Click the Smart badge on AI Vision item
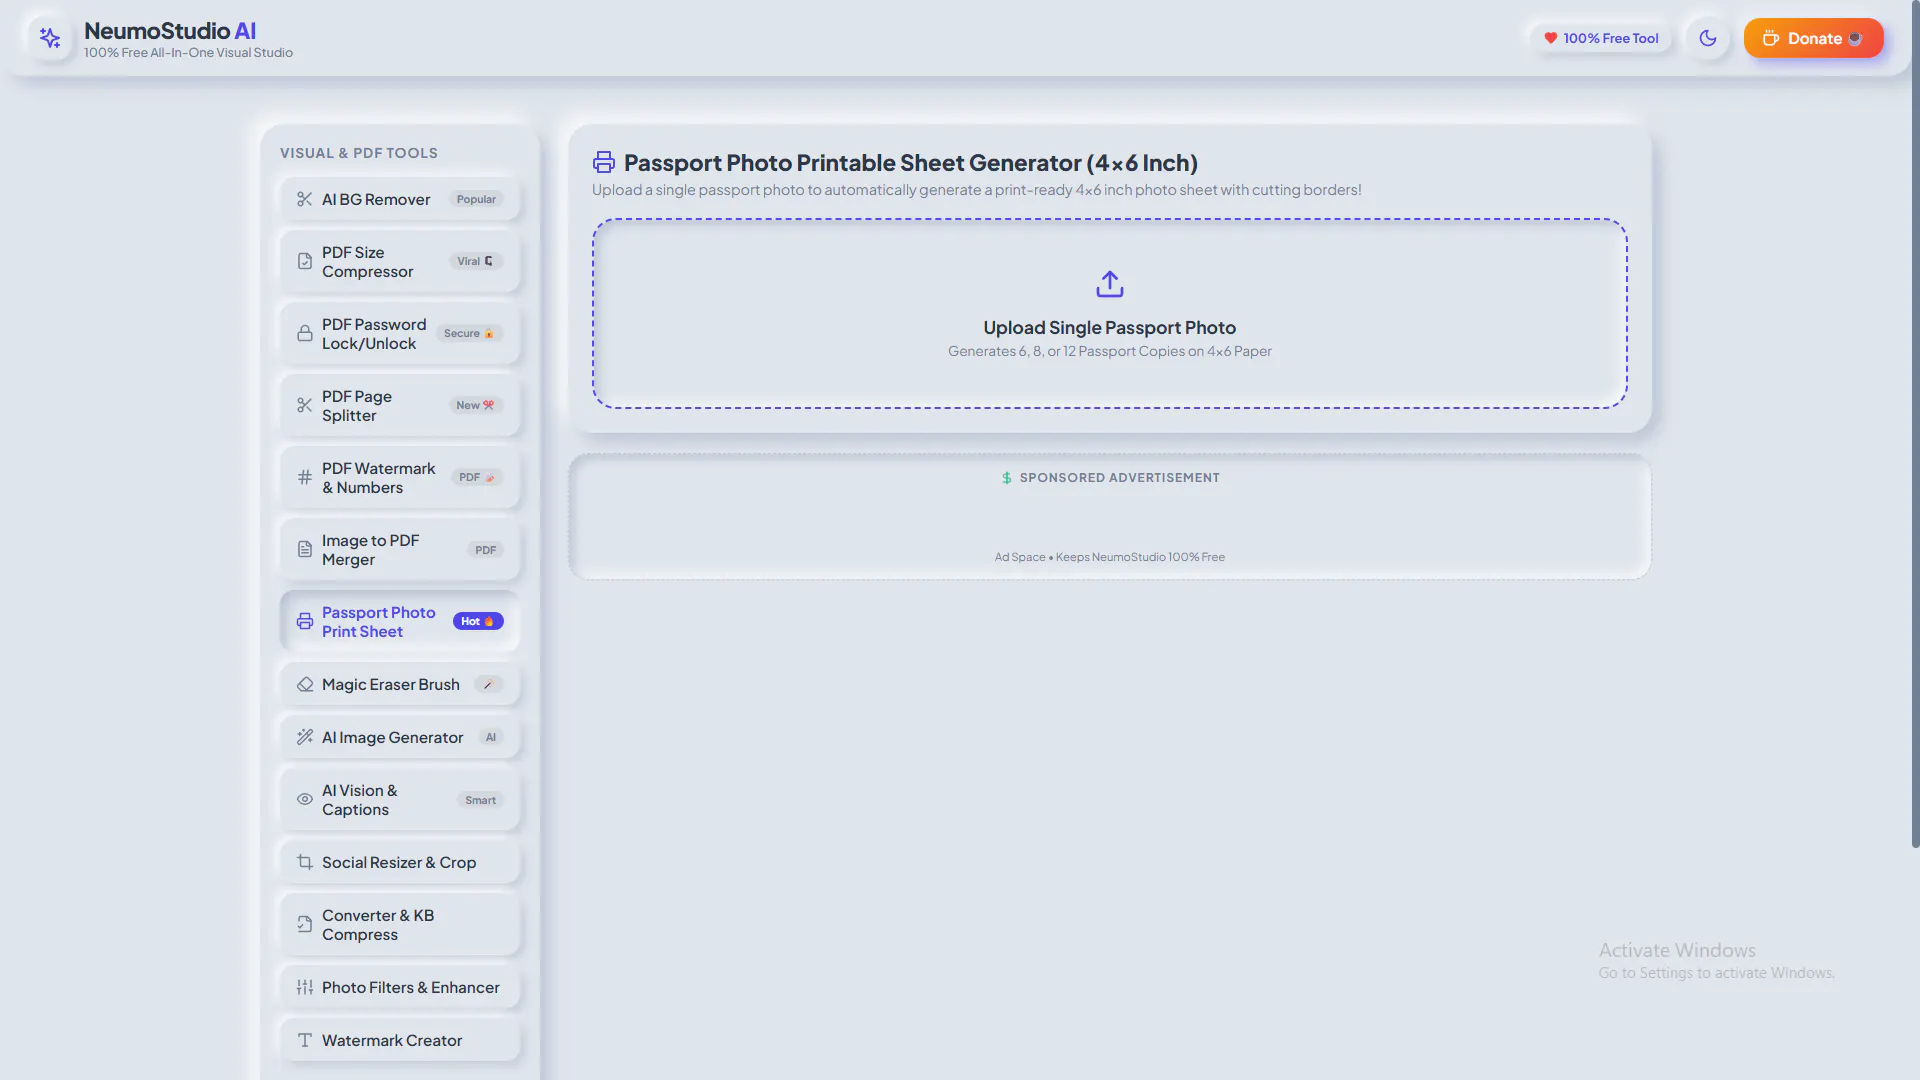1920x1080 pixels. pos(480,800)
